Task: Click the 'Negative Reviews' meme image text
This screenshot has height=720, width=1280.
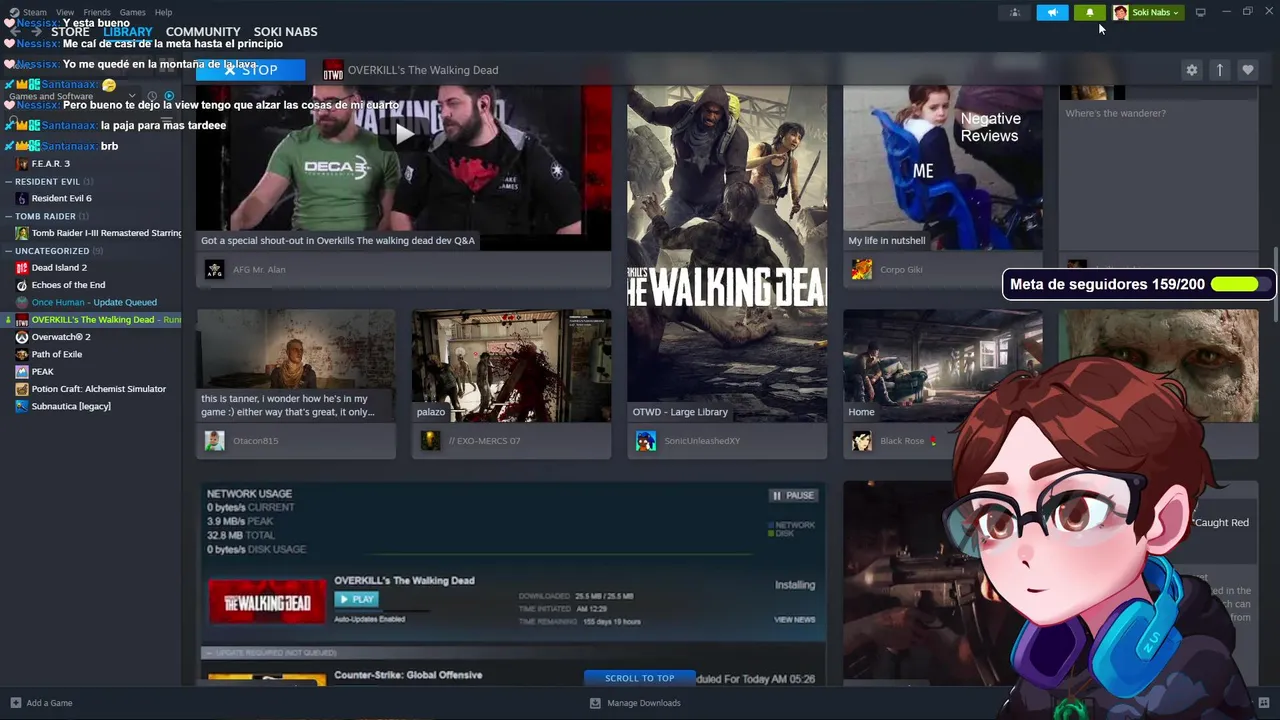Action: click(990, 127)
